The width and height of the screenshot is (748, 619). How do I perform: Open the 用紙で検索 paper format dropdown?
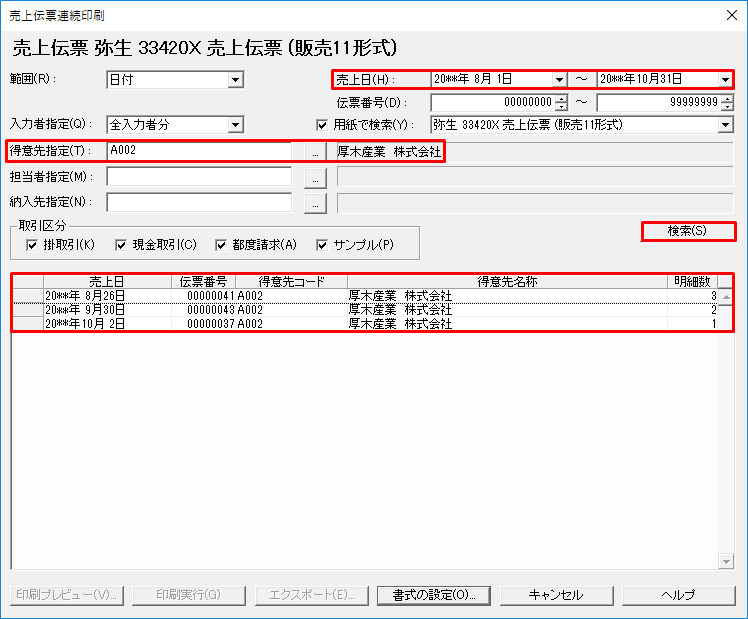[x=725, y=125]
